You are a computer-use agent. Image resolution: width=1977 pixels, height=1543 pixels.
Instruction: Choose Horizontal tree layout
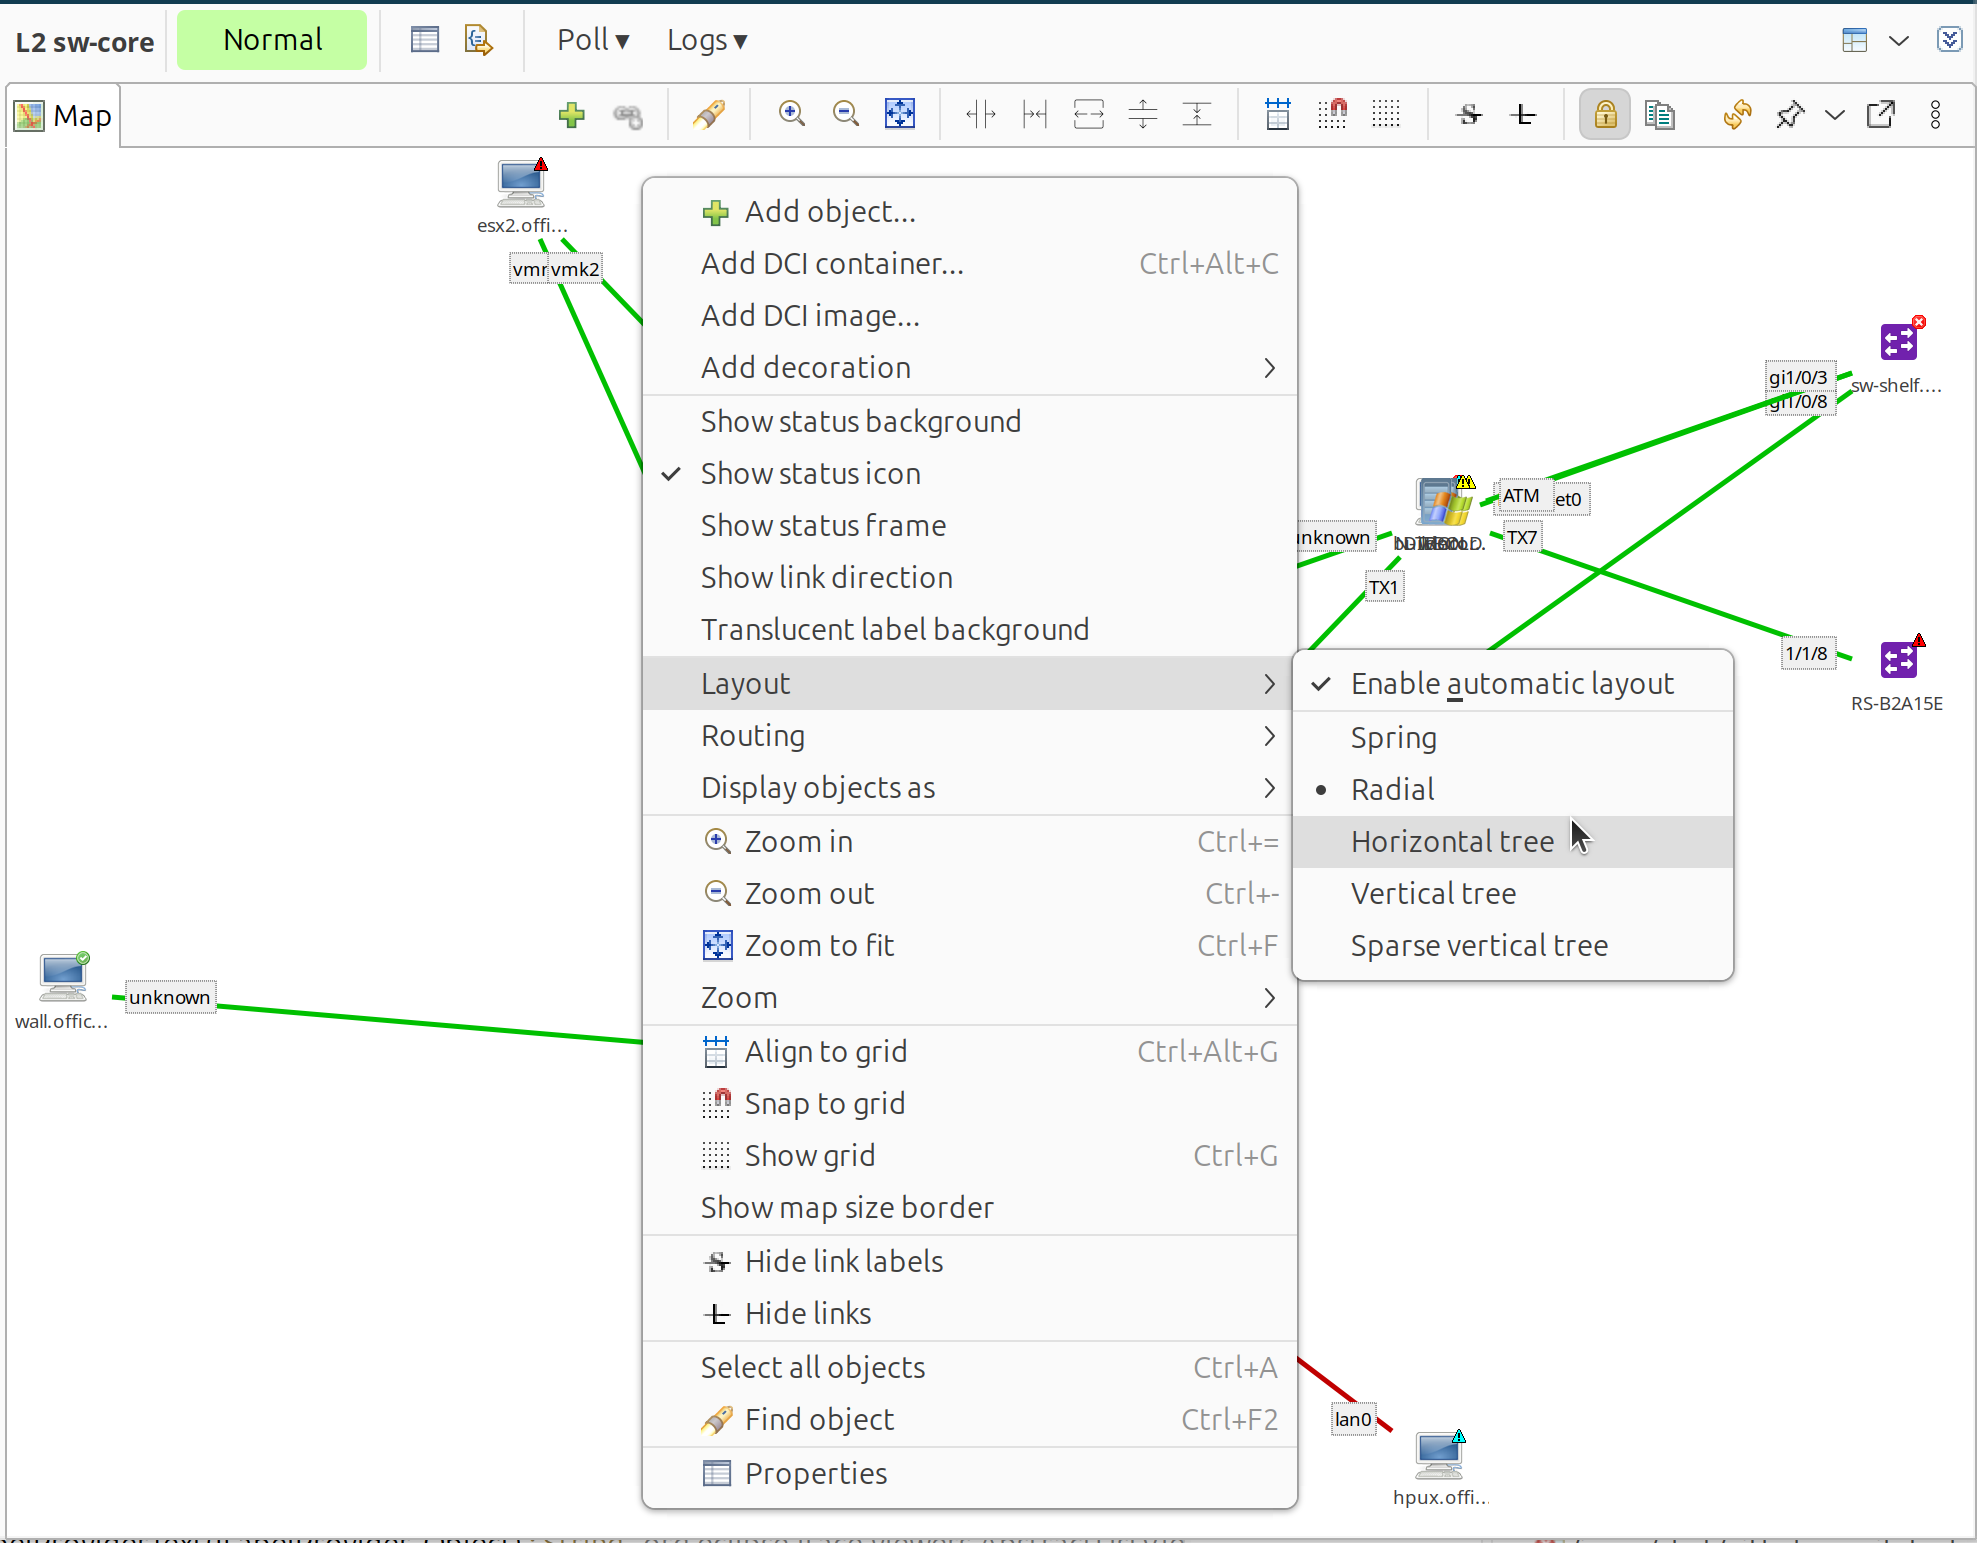tap(1452, 842)
